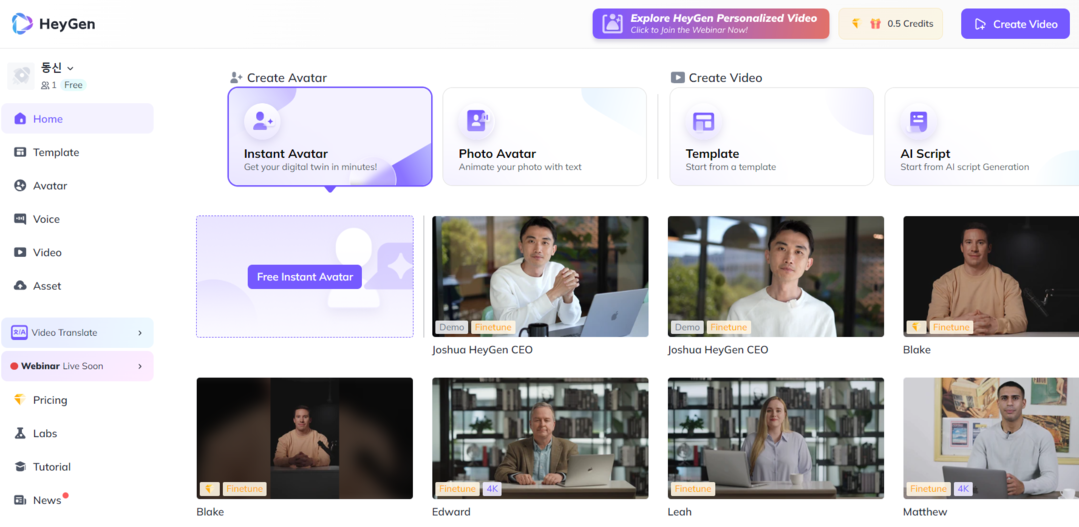Click the Pricing diamond icon
1079x527 pixels.
coord(20,400)
